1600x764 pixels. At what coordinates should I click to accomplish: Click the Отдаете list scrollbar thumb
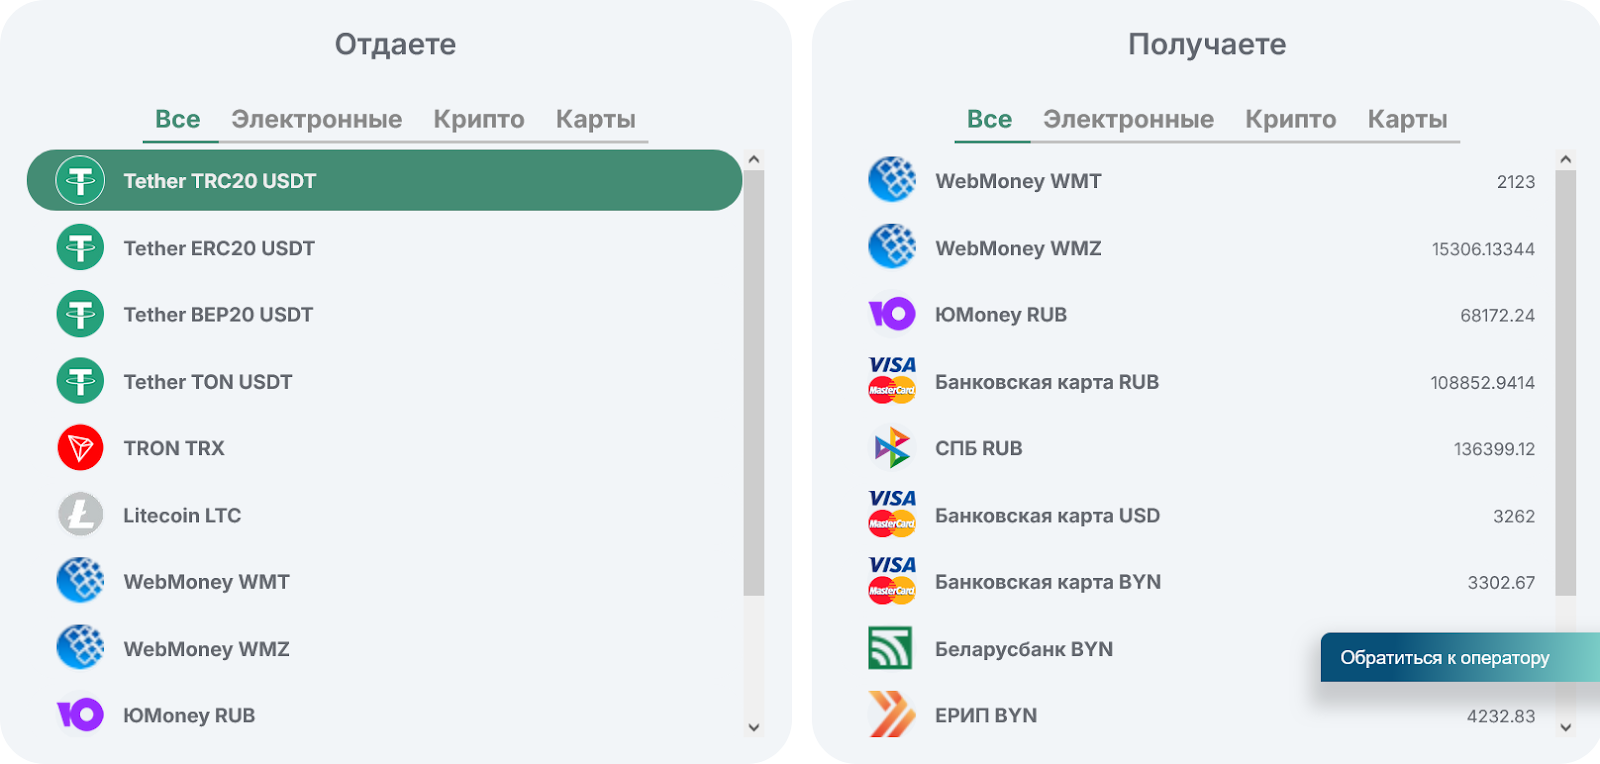click(754, 380)
